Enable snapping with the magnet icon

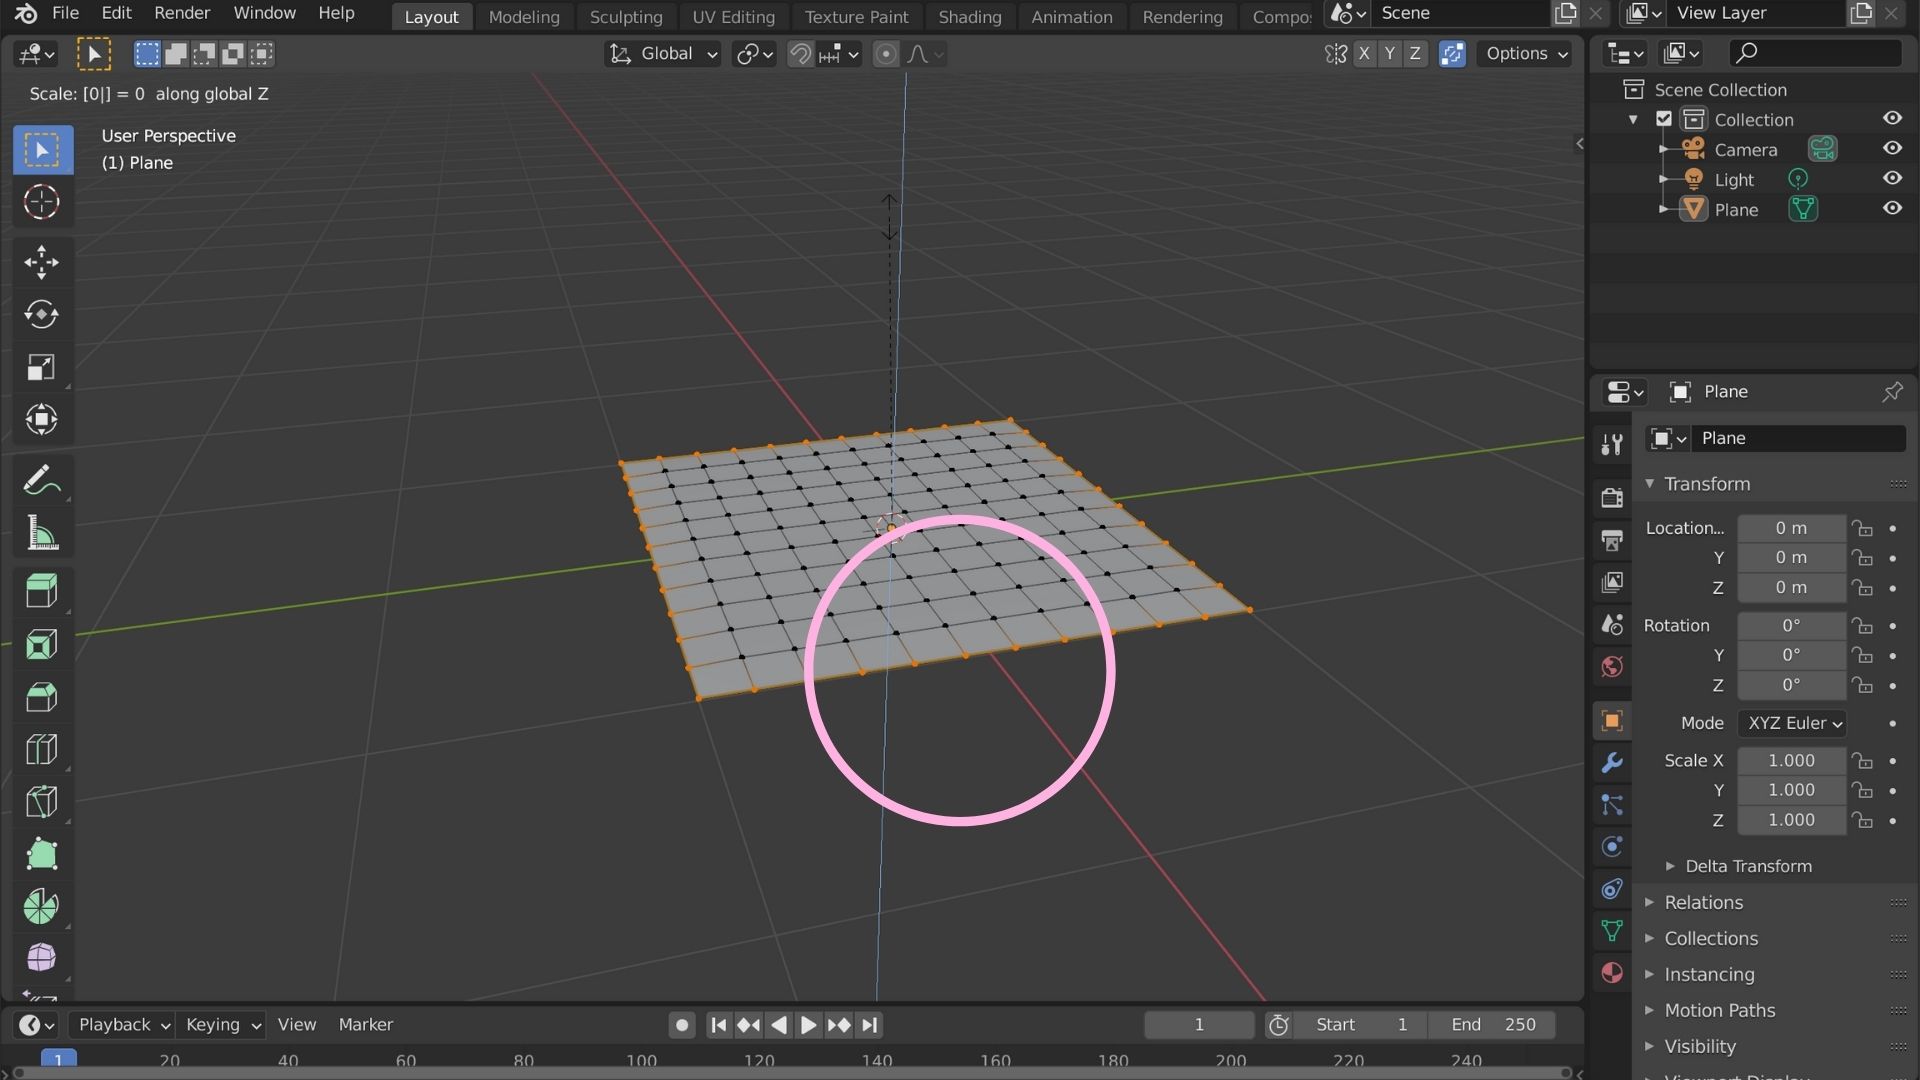point(799,54)
